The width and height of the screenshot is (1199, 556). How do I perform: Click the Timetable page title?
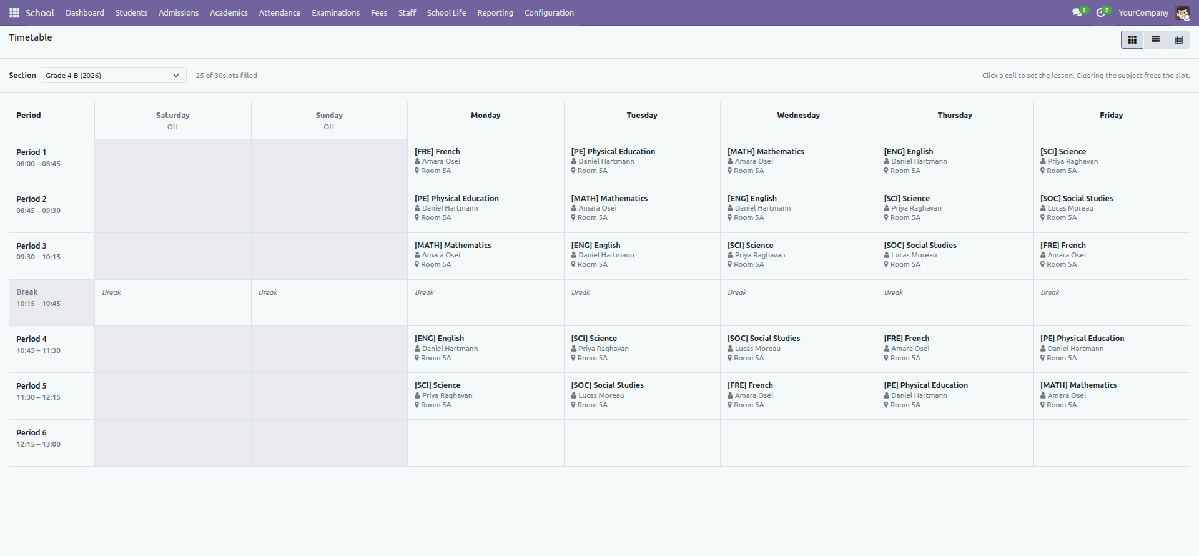tap(31, 37)
